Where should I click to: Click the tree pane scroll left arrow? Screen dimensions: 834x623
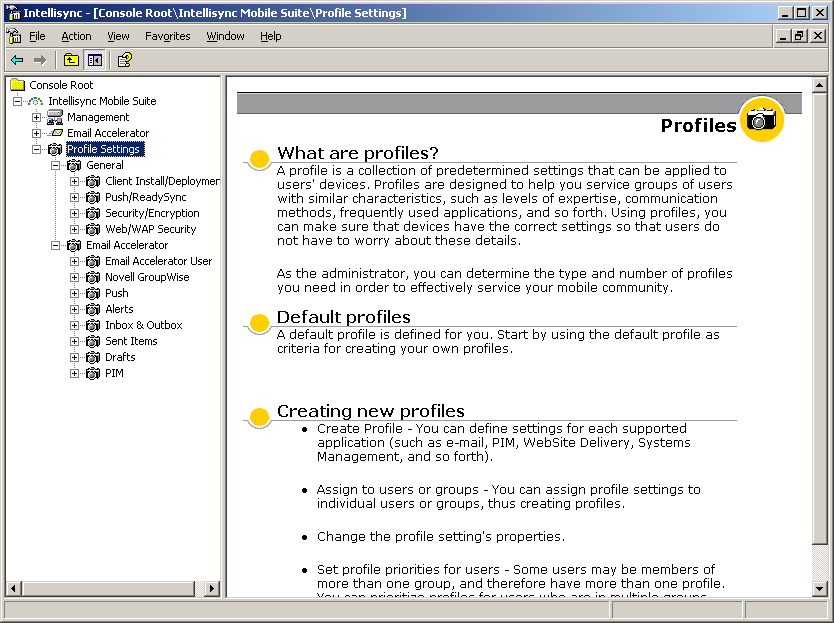pyautogui.click(x=14, y=588)
